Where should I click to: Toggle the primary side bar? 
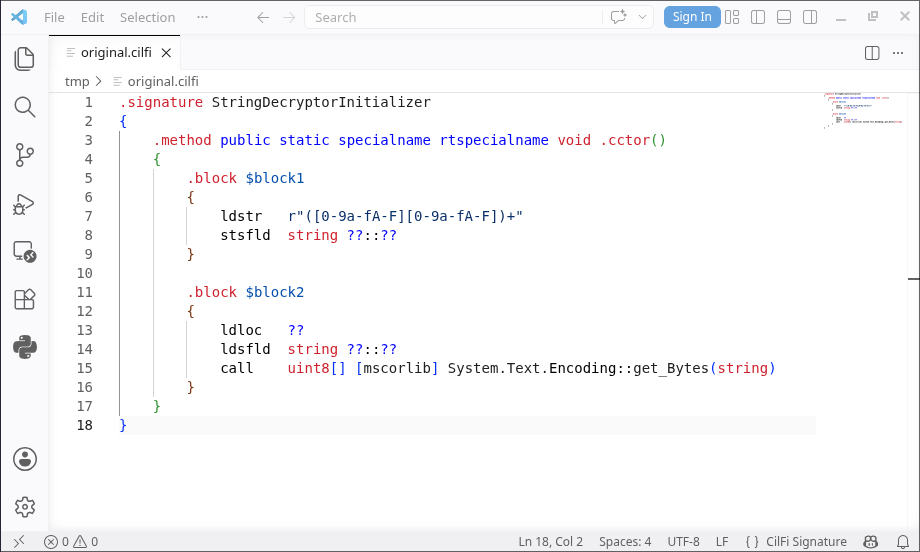[x=758, y=17]
